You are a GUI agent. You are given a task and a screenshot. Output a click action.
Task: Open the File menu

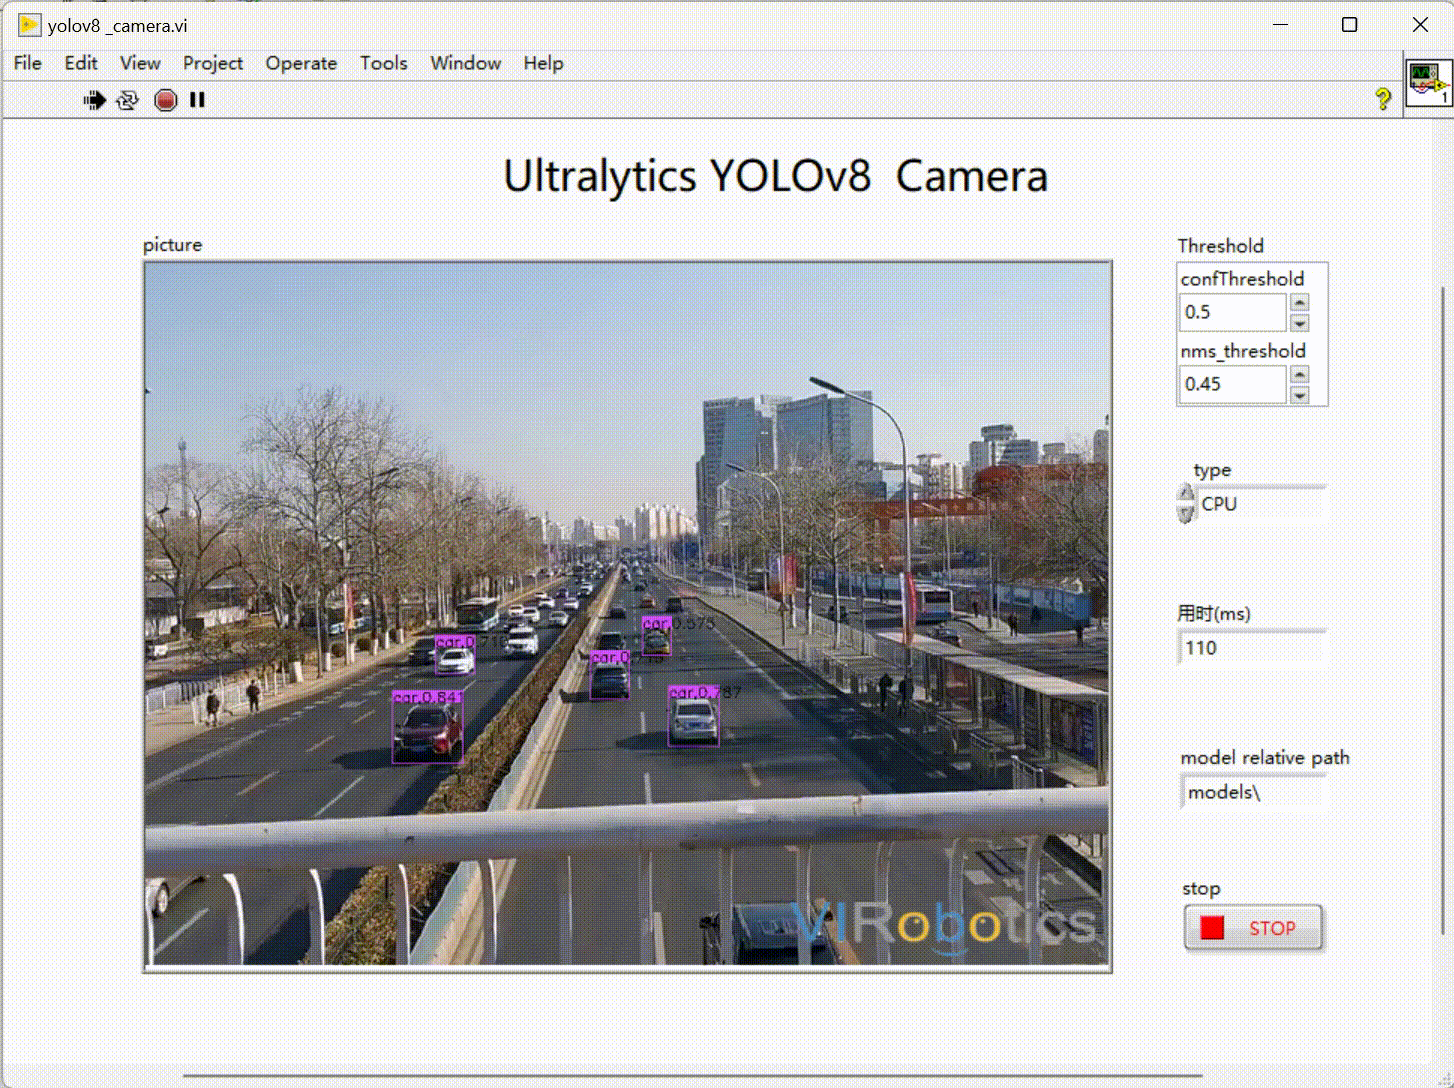point(28,63)
